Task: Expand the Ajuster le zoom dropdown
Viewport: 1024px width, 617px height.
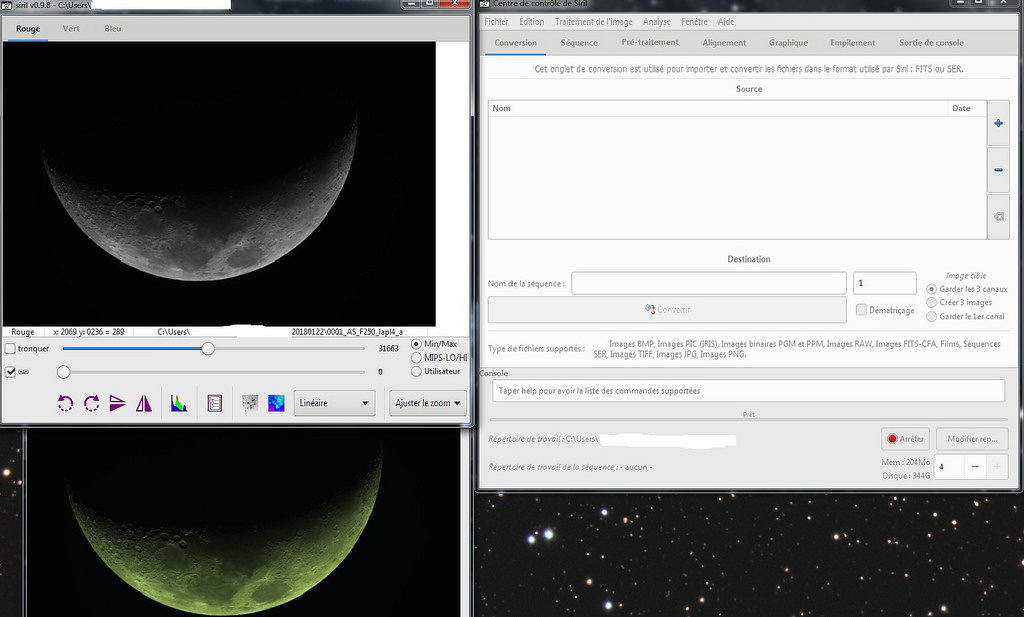Action: point(429,404)
